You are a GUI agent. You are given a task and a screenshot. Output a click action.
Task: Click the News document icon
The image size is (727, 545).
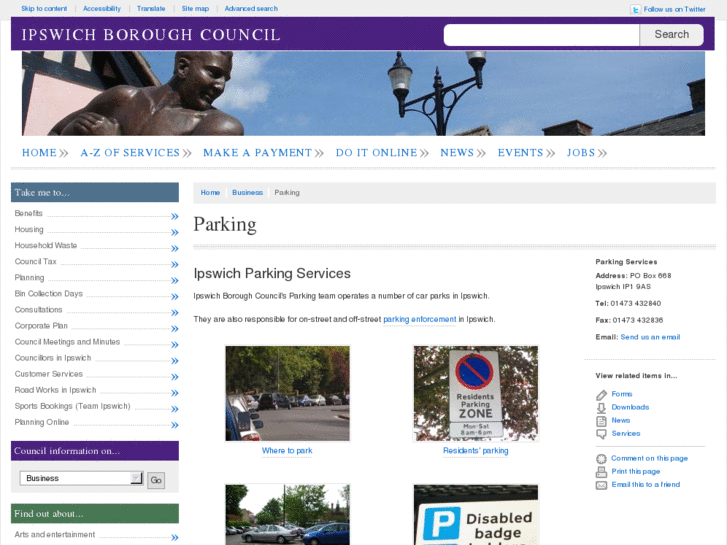click(x=601, y=421)
